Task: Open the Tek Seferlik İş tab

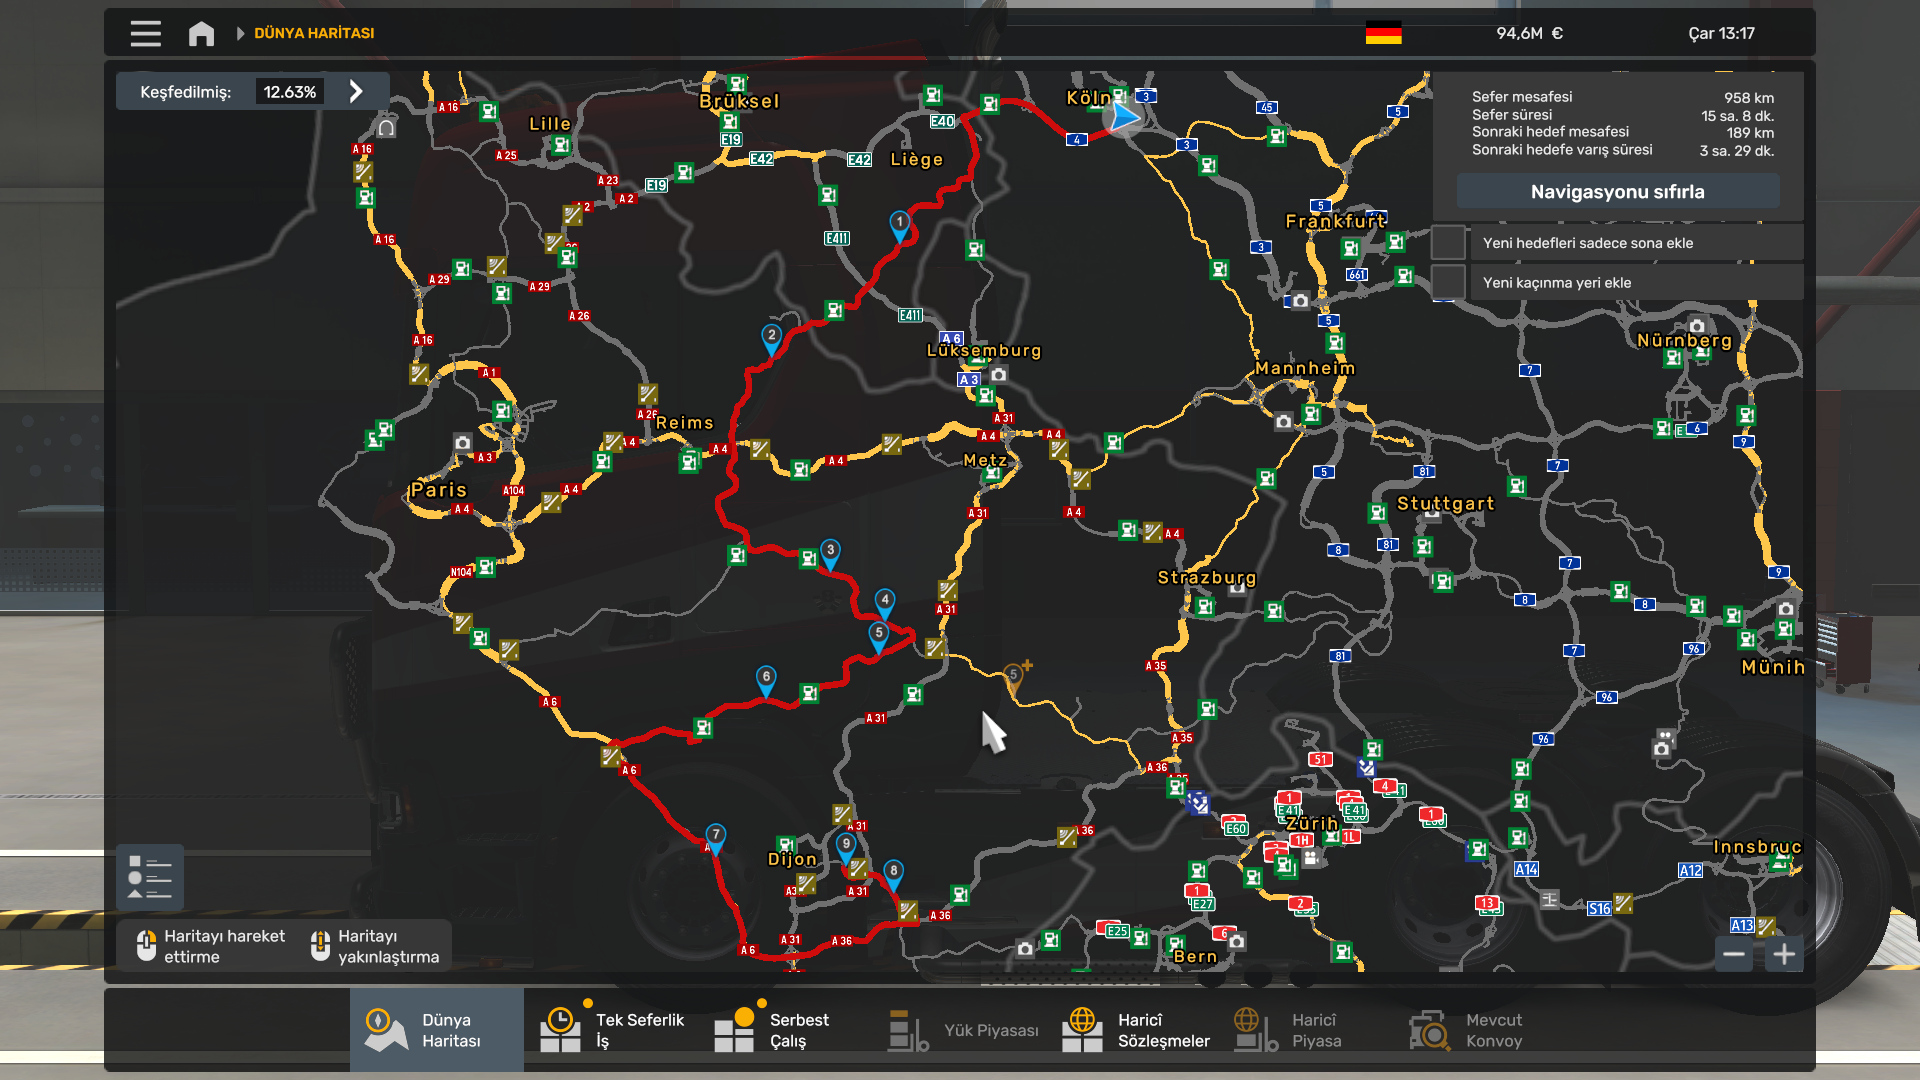Action: 612,1030
